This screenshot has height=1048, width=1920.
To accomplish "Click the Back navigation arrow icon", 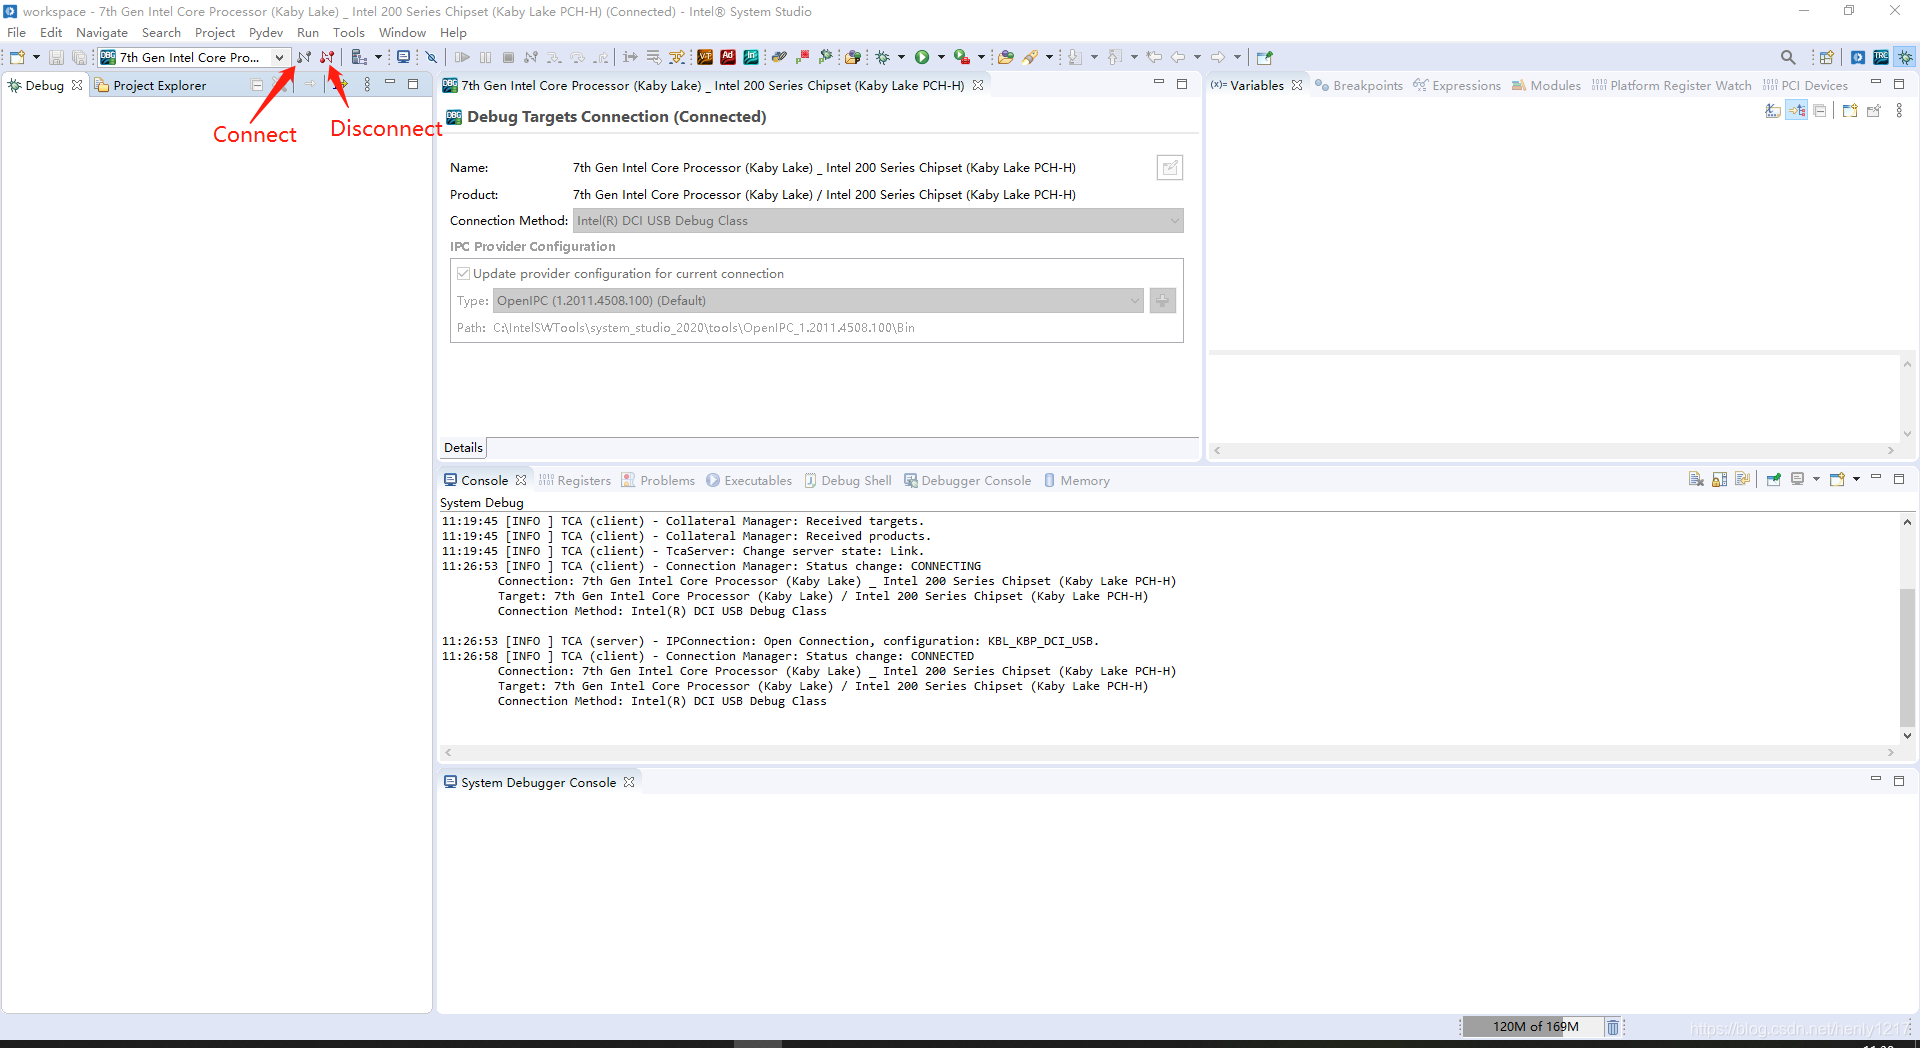I will pos(1178,57).
